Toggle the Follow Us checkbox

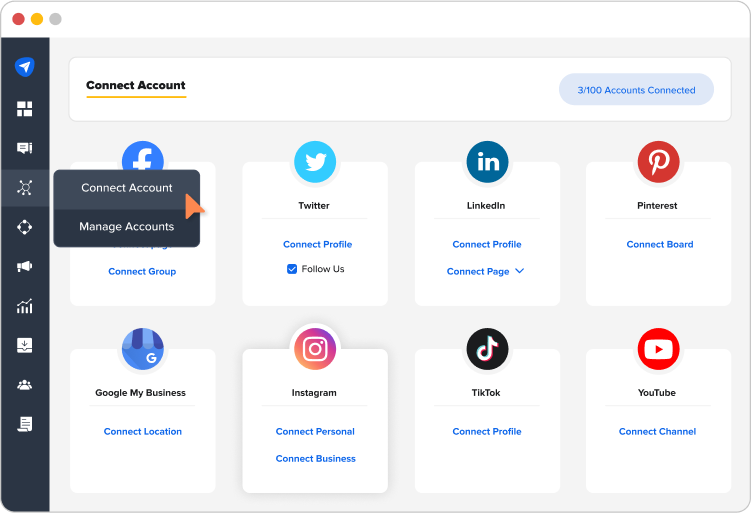pos(292,269)
